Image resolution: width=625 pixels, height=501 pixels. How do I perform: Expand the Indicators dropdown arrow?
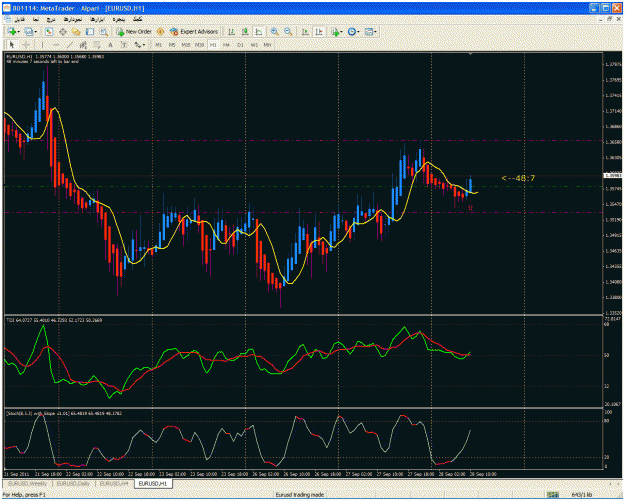tap(342, 32)
